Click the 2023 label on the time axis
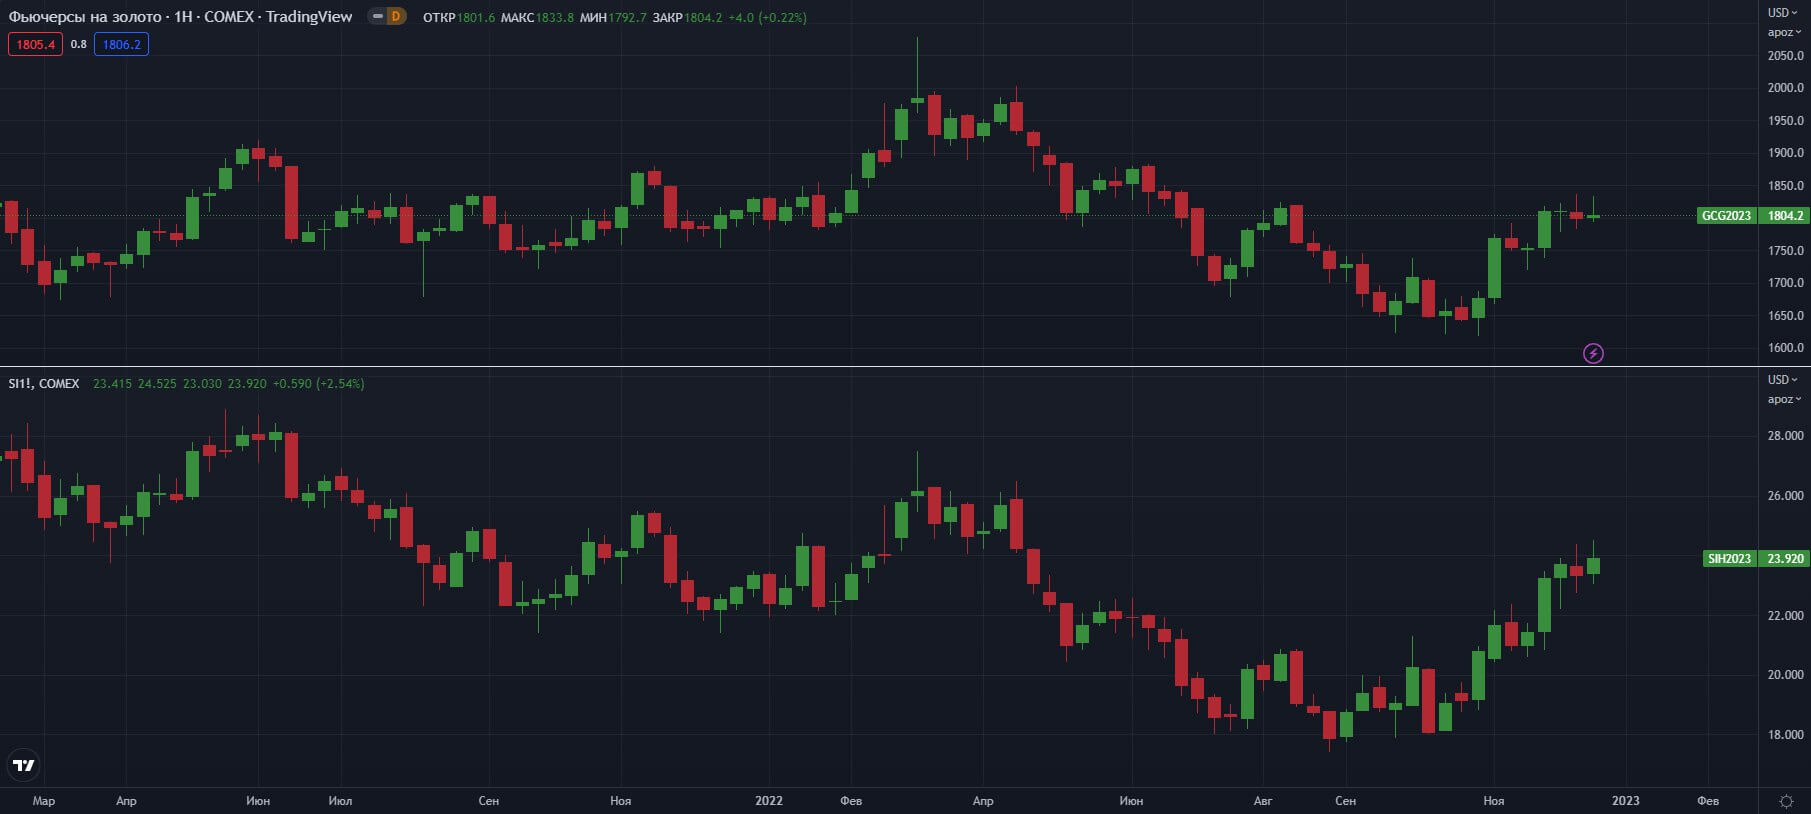Screen dimensions: 1811x814 coord(1625,800)
